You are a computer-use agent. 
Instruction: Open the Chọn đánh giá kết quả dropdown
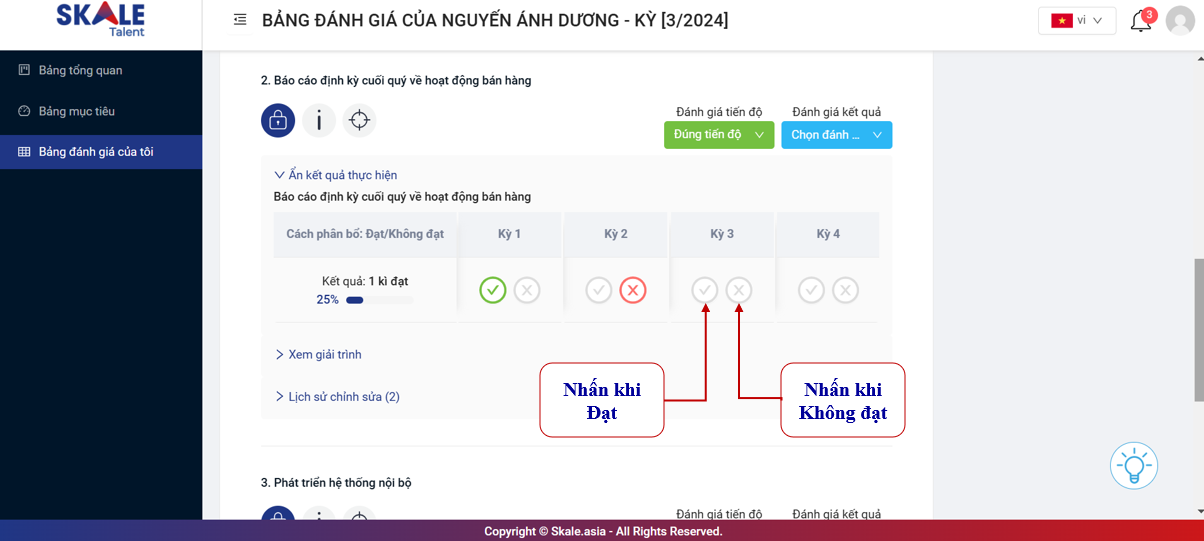click(836, 135)
